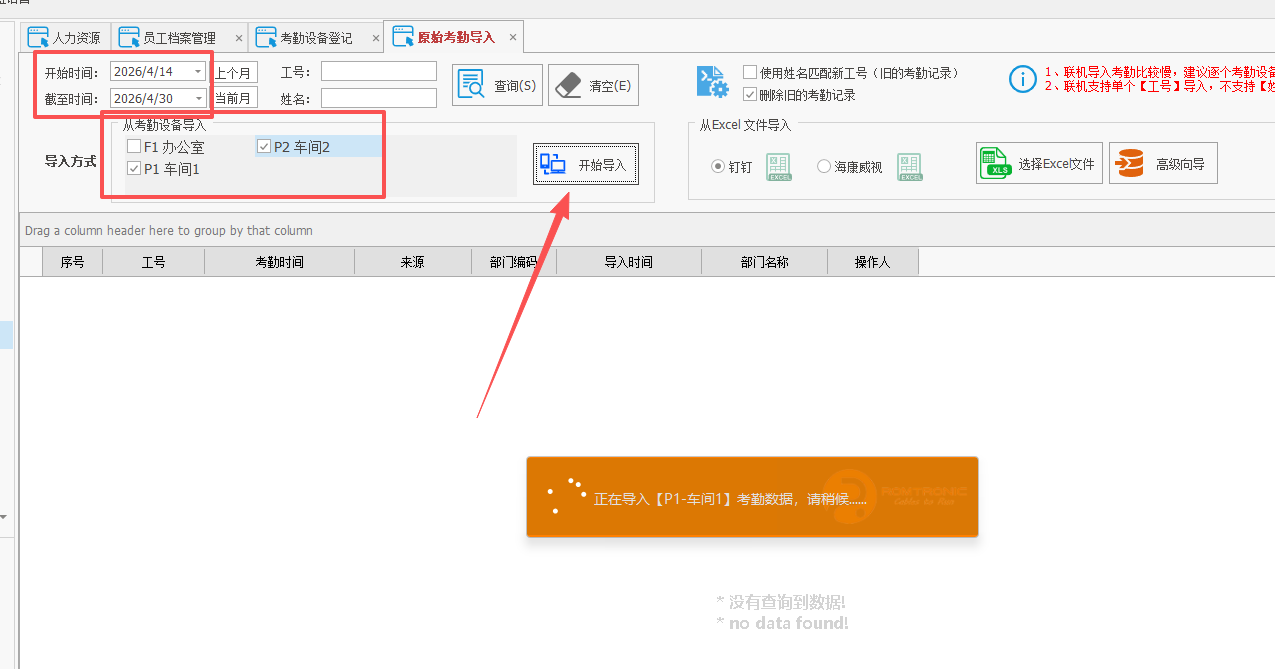Open 选择Excel文件 with the green XLS icon
1275x669 pixels.
click(x=997, y=163)
